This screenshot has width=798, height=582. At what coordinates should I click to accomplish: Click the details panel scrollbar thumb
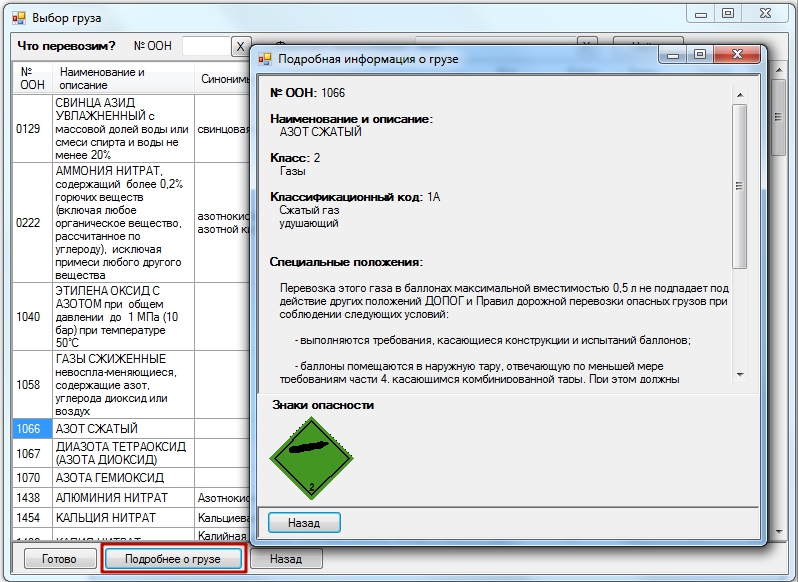(739, 185)
